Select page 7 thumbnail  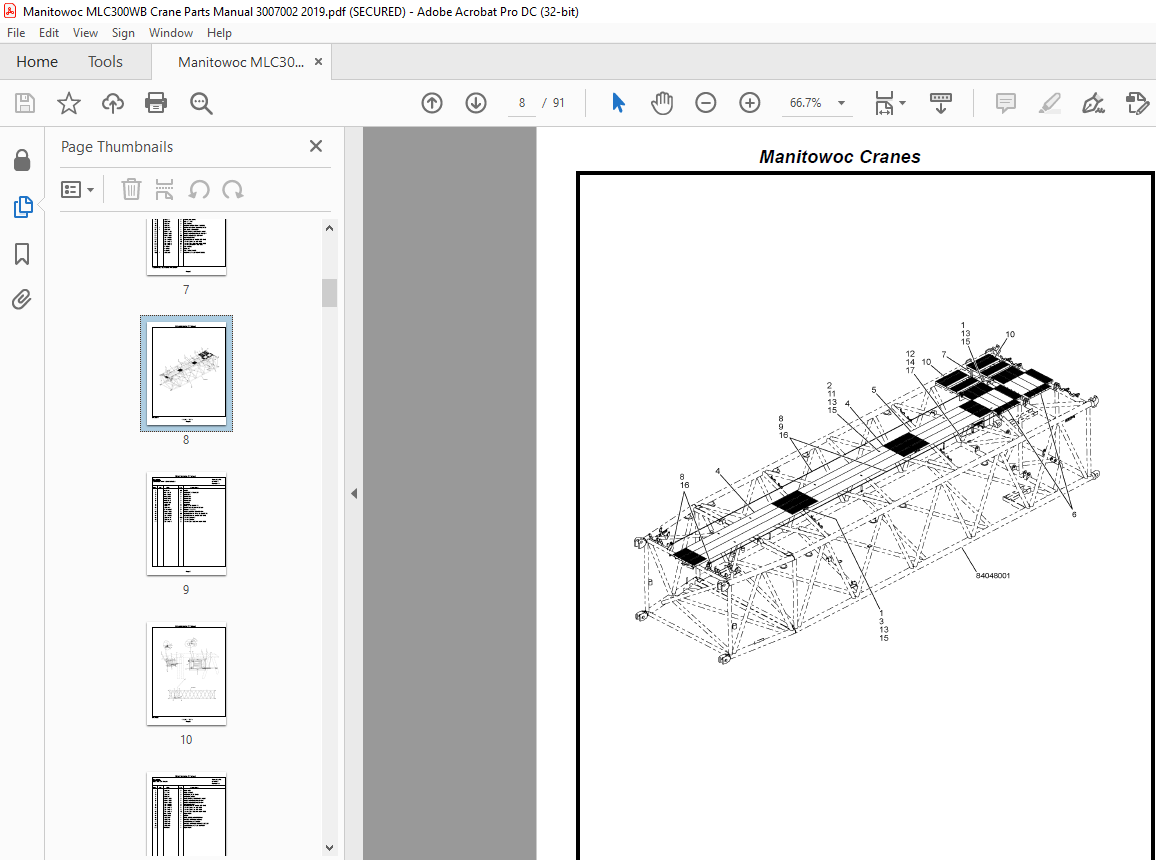click(186, 247)
